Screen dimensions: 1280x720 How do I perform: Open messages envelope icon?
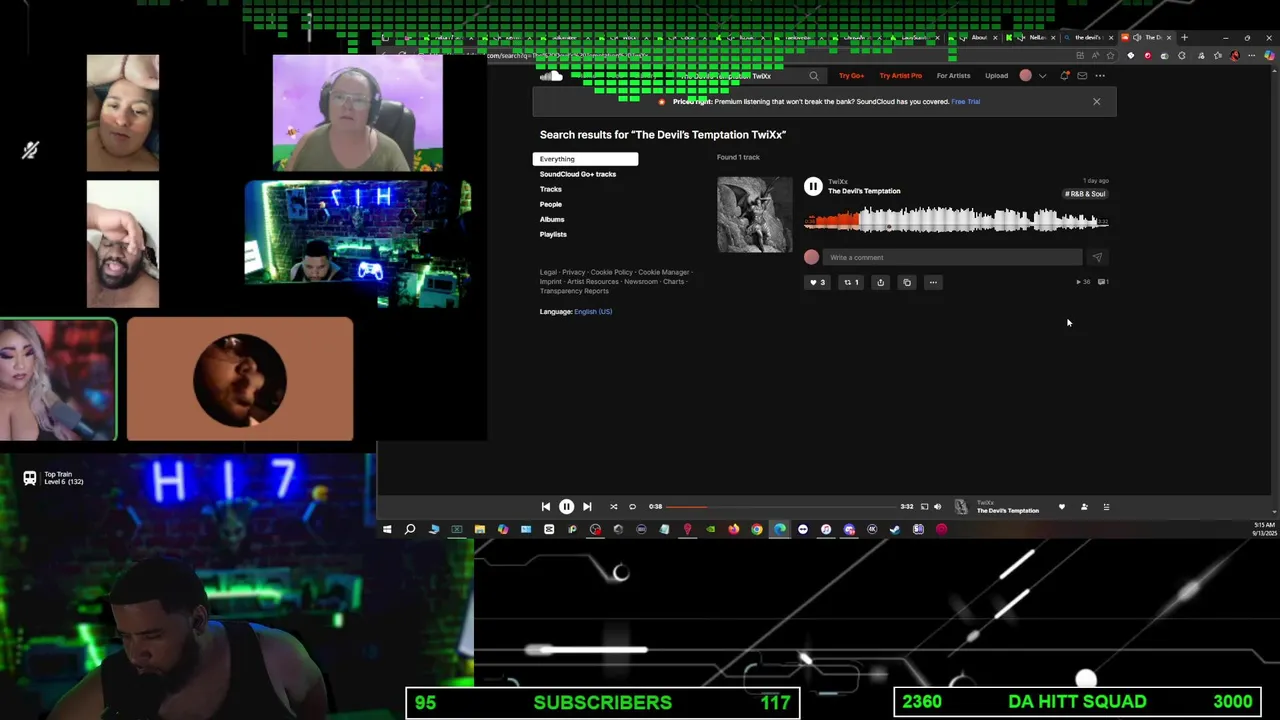[1082, 76]
